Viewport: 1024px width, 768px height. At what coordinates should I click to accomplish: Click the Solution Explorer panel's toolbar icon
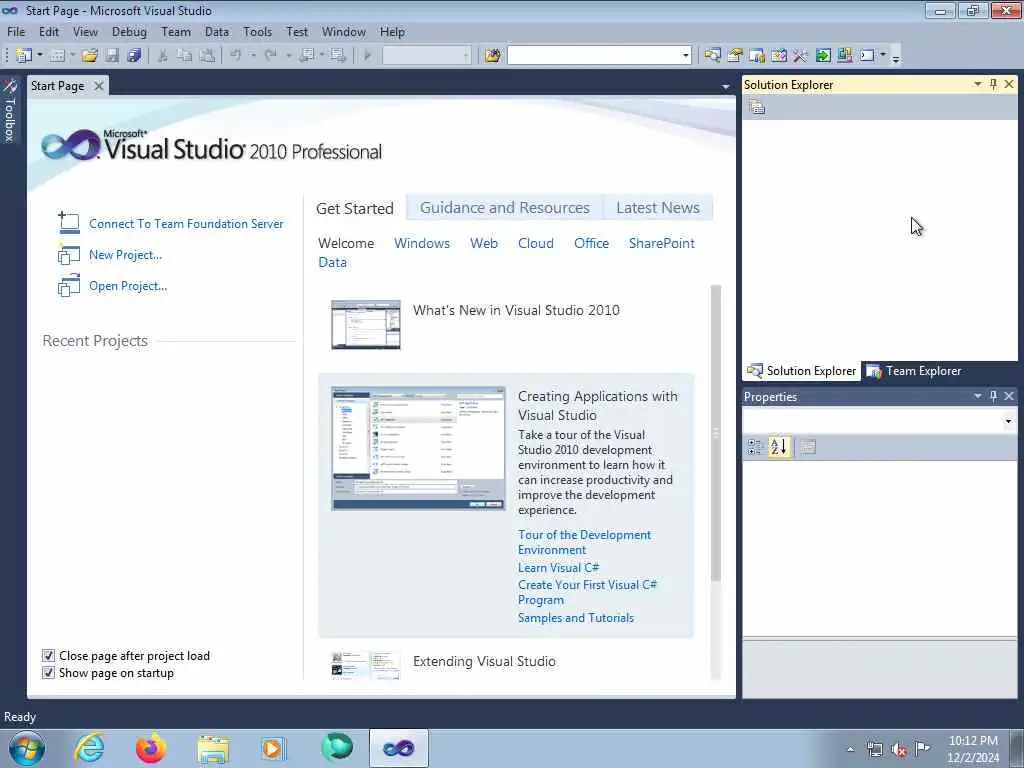pos(757,106)
